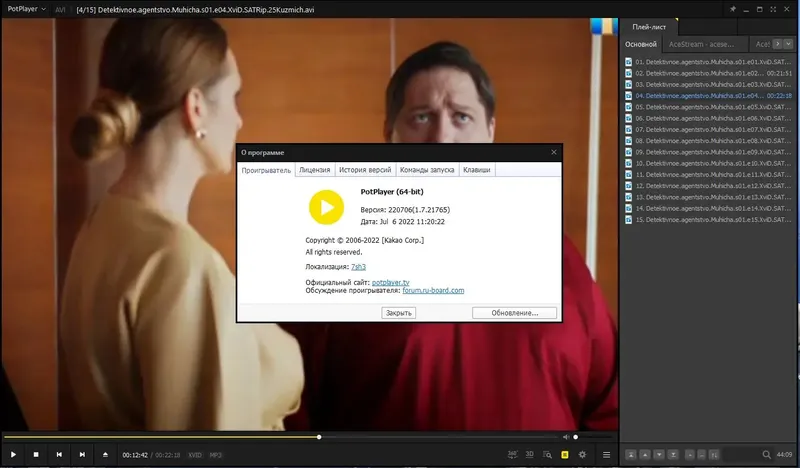Click the playlist search input field
Viewport: 800px width, 468px height.
coord(741,454)
